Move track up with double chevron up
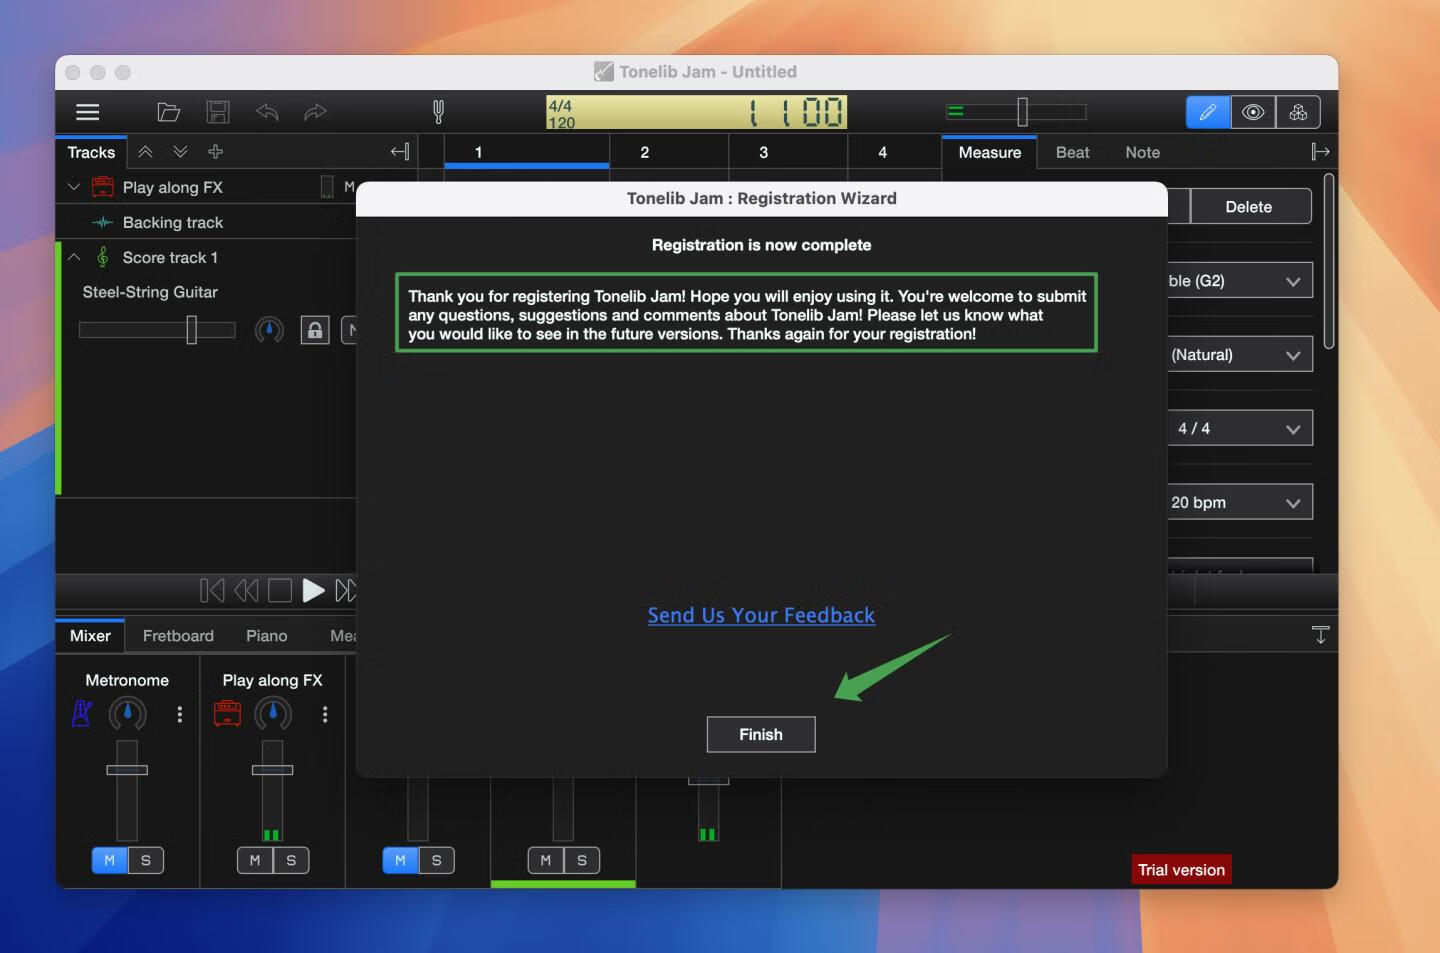1440x953 pixels. tap(146, 152)
